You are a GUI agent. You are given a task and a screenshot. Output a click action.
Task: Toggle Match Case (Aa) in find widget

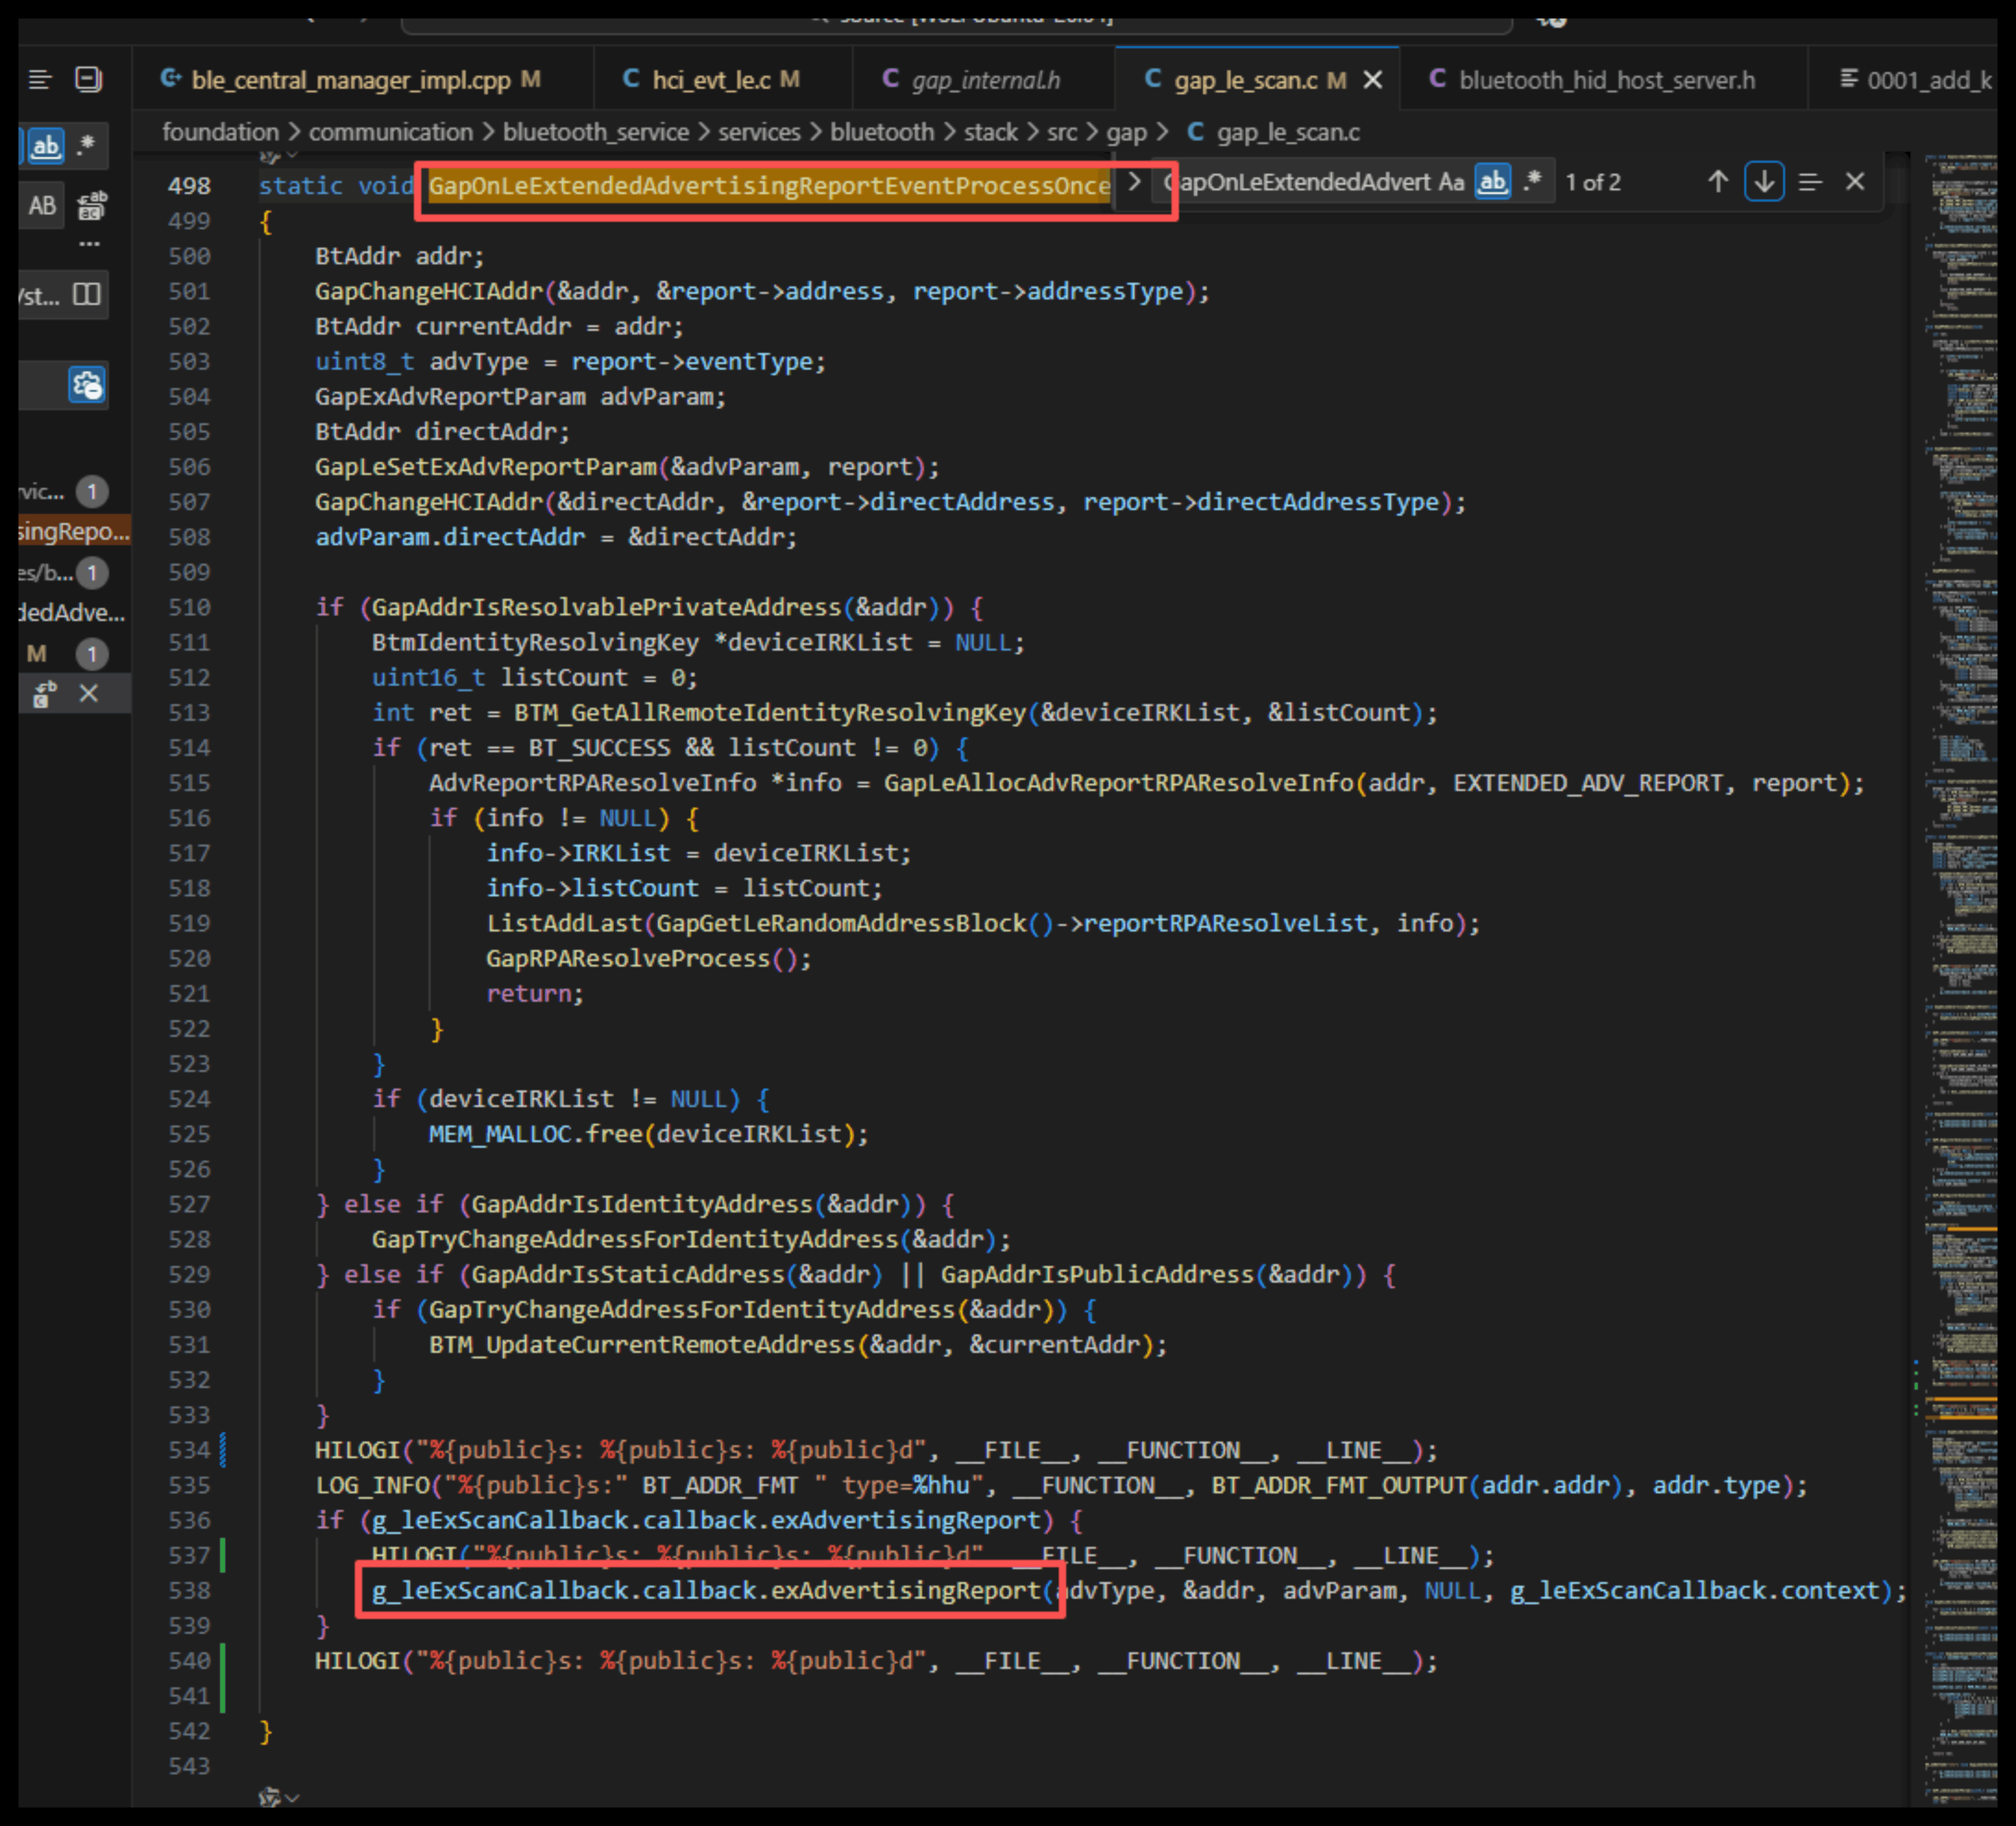(1451, 182)
